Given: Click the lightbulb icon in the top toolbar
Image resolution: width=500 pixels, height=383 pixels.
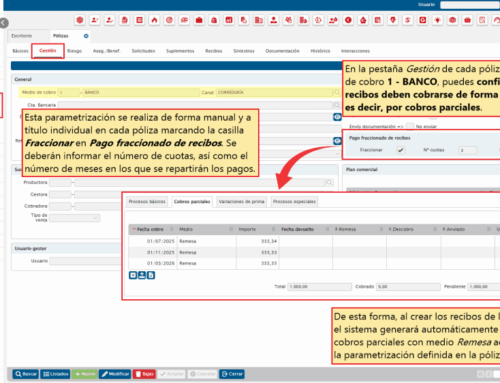Looking at the screenshot, I should [437, 20].
